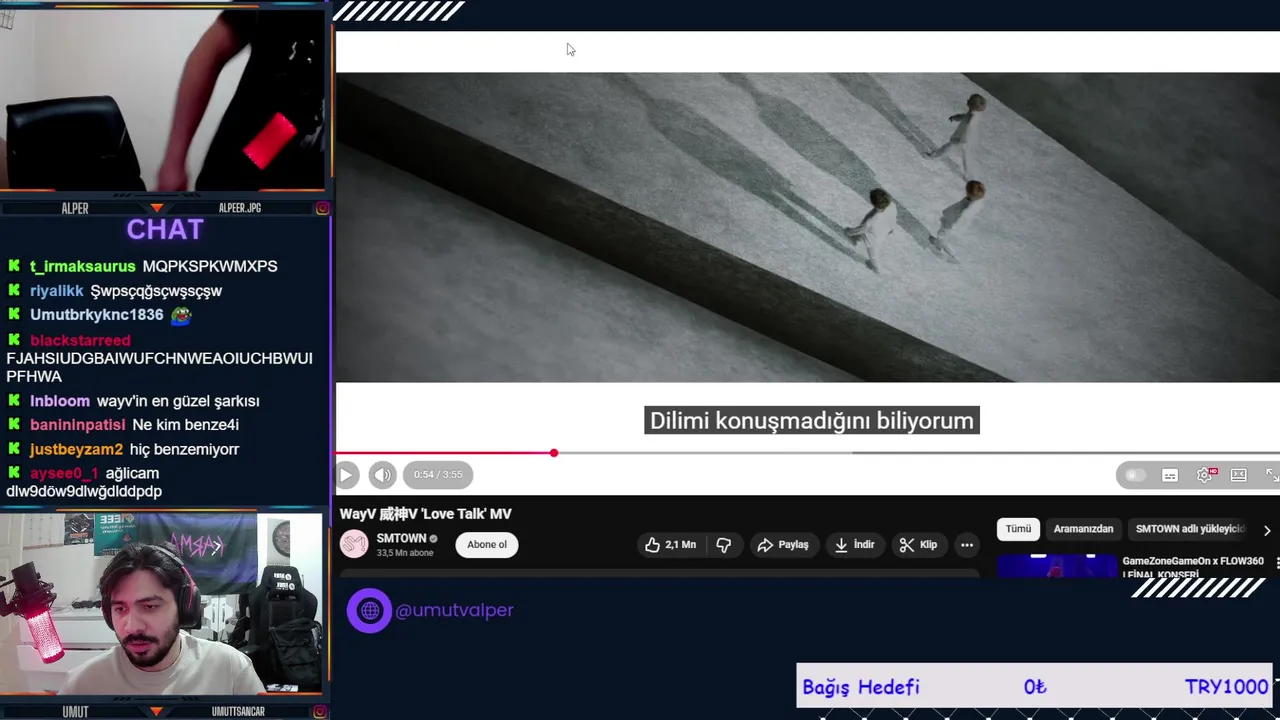This screenshot has height=720, width=1280.
Task: Click the Kick badge beside t_irmaksaurus
Action: point(14,266)
